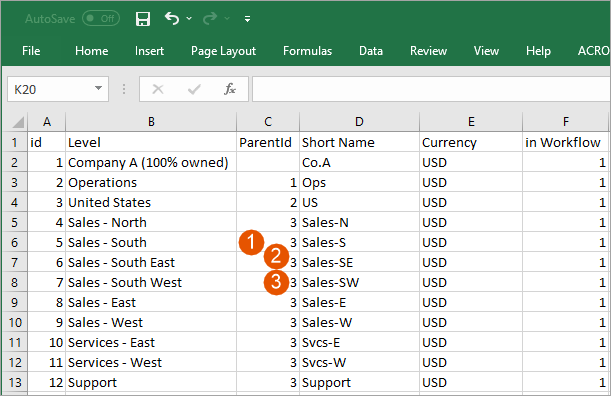Select the 'Sales-W' short name cell
The width and height of the screenshot is (611, 396).
pyautogui.click(x=359, y=322)
